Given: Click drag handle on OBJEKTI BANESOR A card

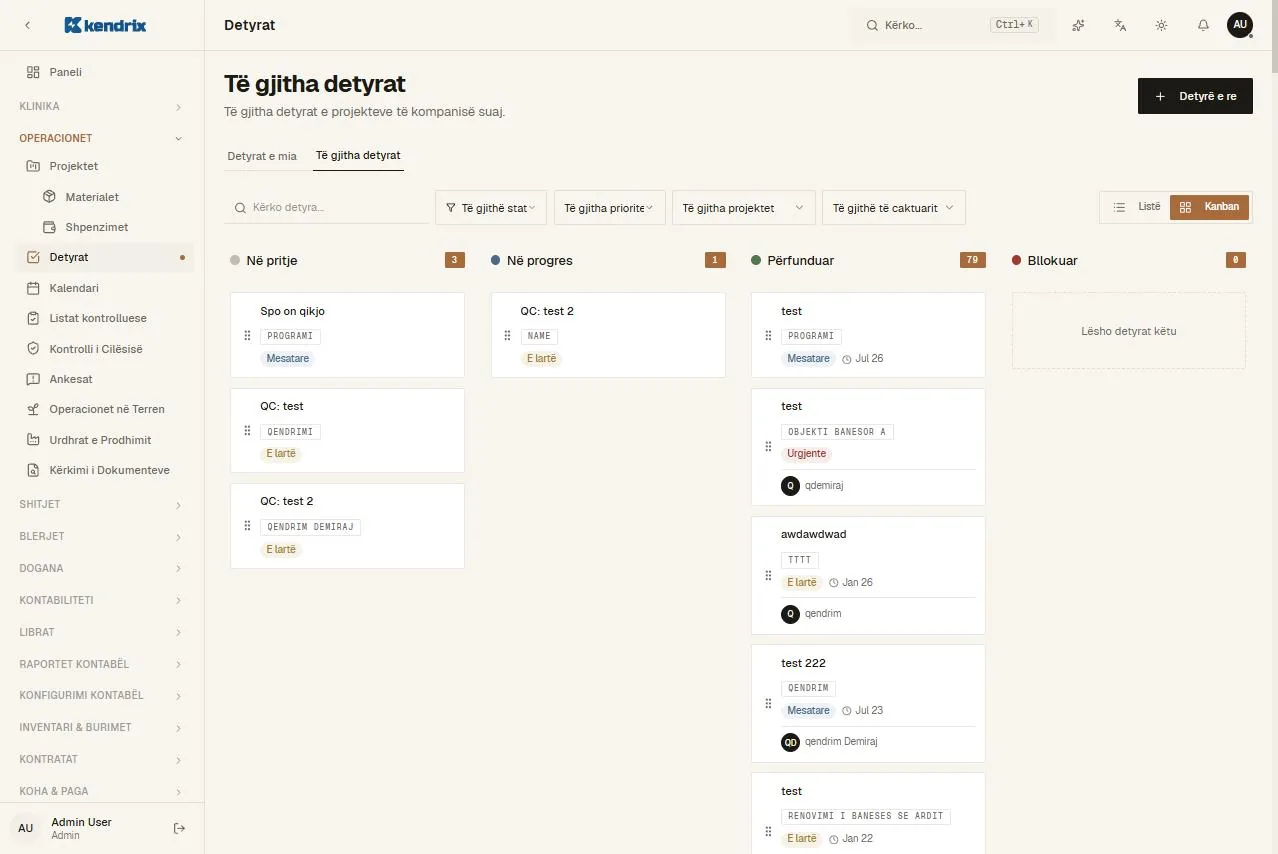Looking at the screenshot, I should coord(768,447).
